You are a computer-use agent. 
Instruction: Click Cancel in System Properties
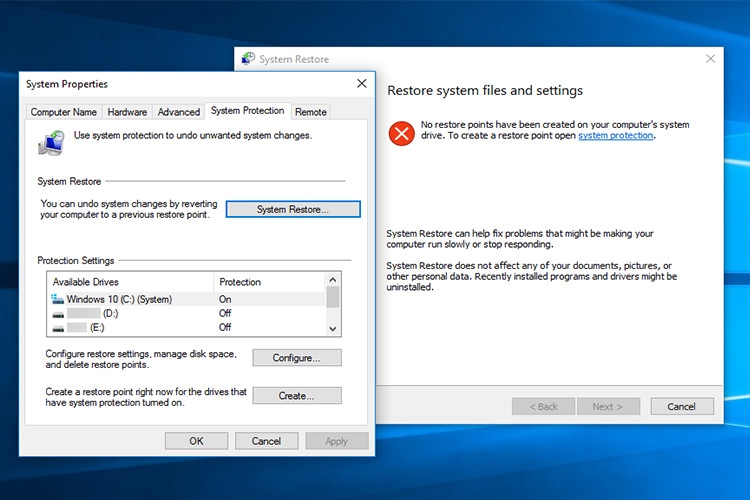pos(266,441)
